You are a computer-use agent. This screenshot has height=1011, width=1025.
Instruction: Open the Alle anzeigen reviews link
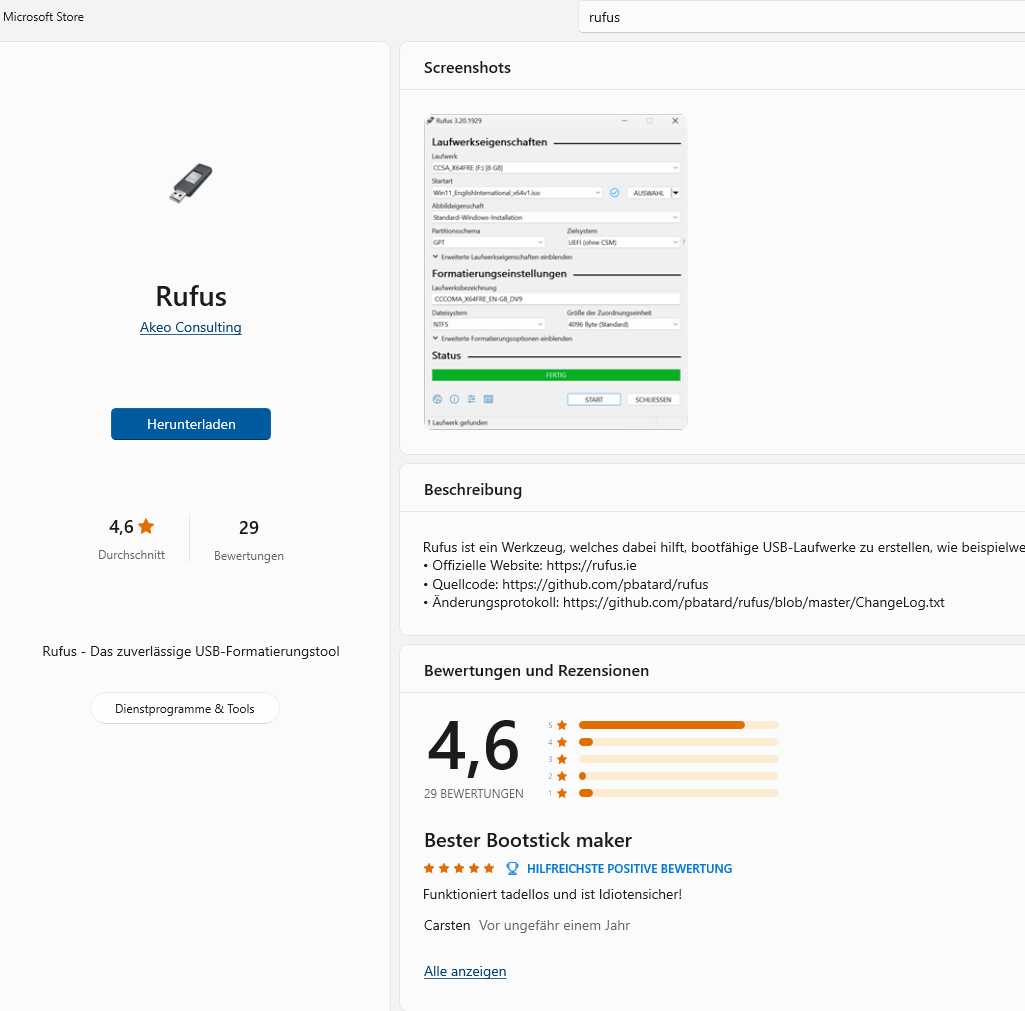pyautogui.click(x=465, y=971)
